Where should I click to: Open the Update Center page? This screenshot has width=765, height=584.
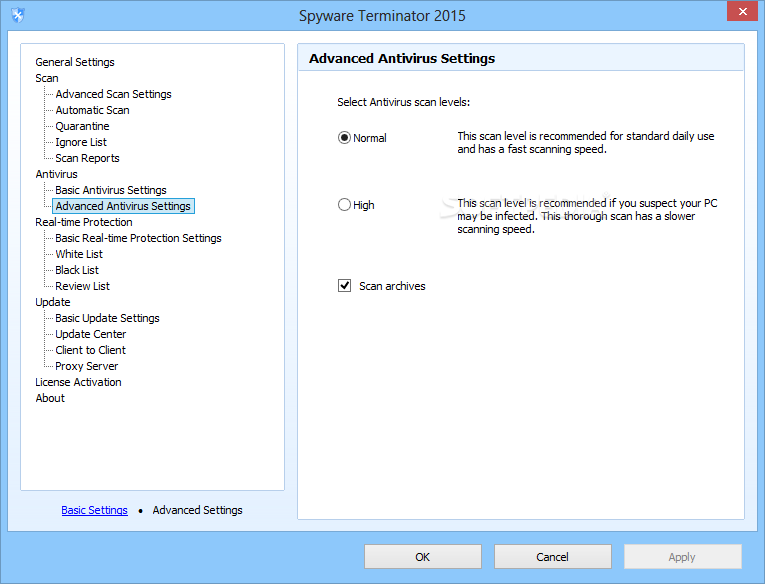91,334
